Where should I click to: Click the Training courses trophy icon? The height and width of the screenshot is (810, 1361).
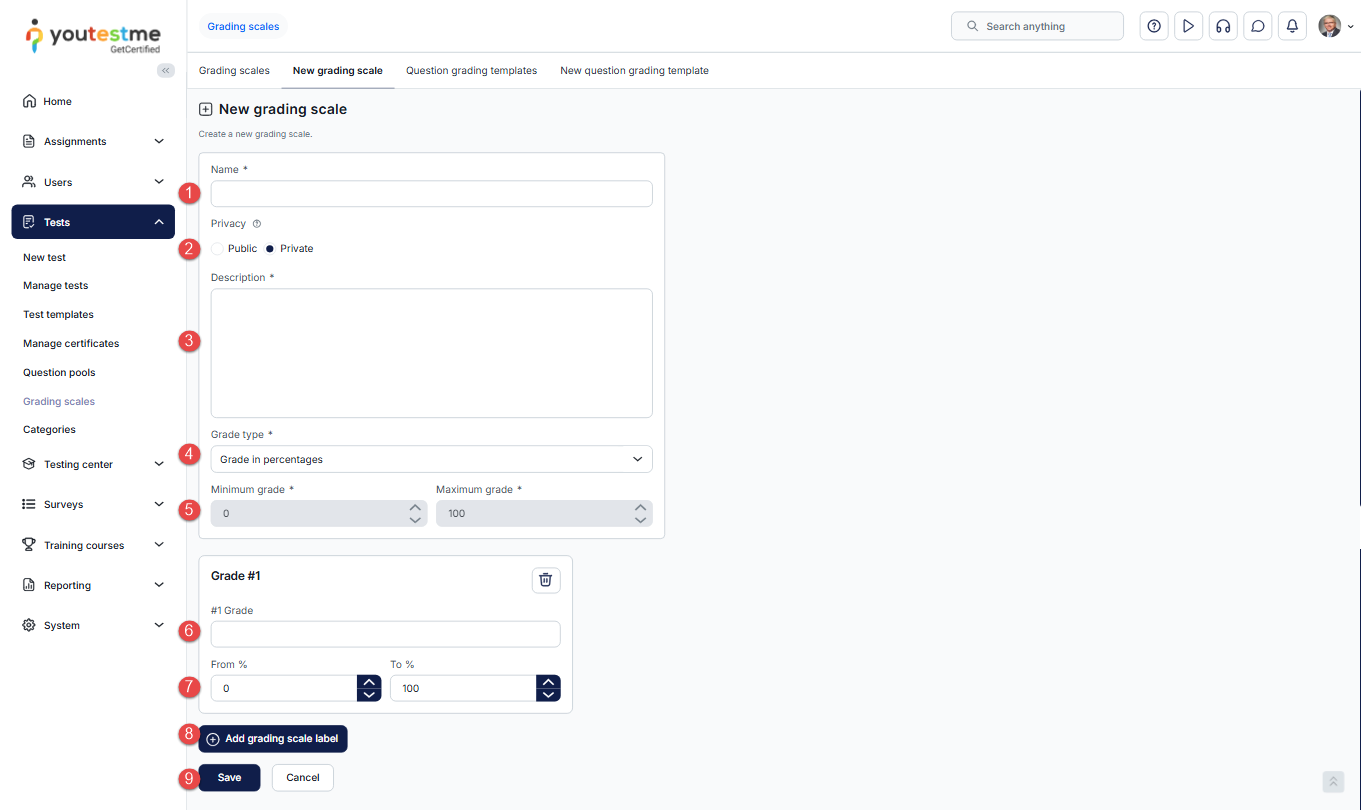[29, 545]
